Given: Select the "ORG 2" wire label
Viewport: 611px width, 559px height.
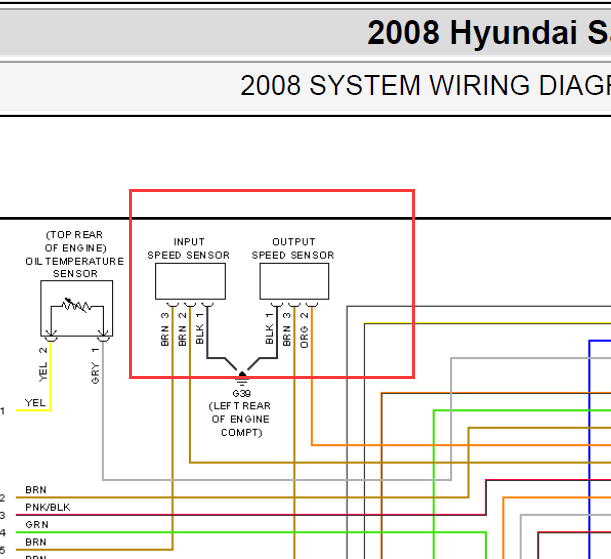Looking at the screenshot, I should (304, 330).
